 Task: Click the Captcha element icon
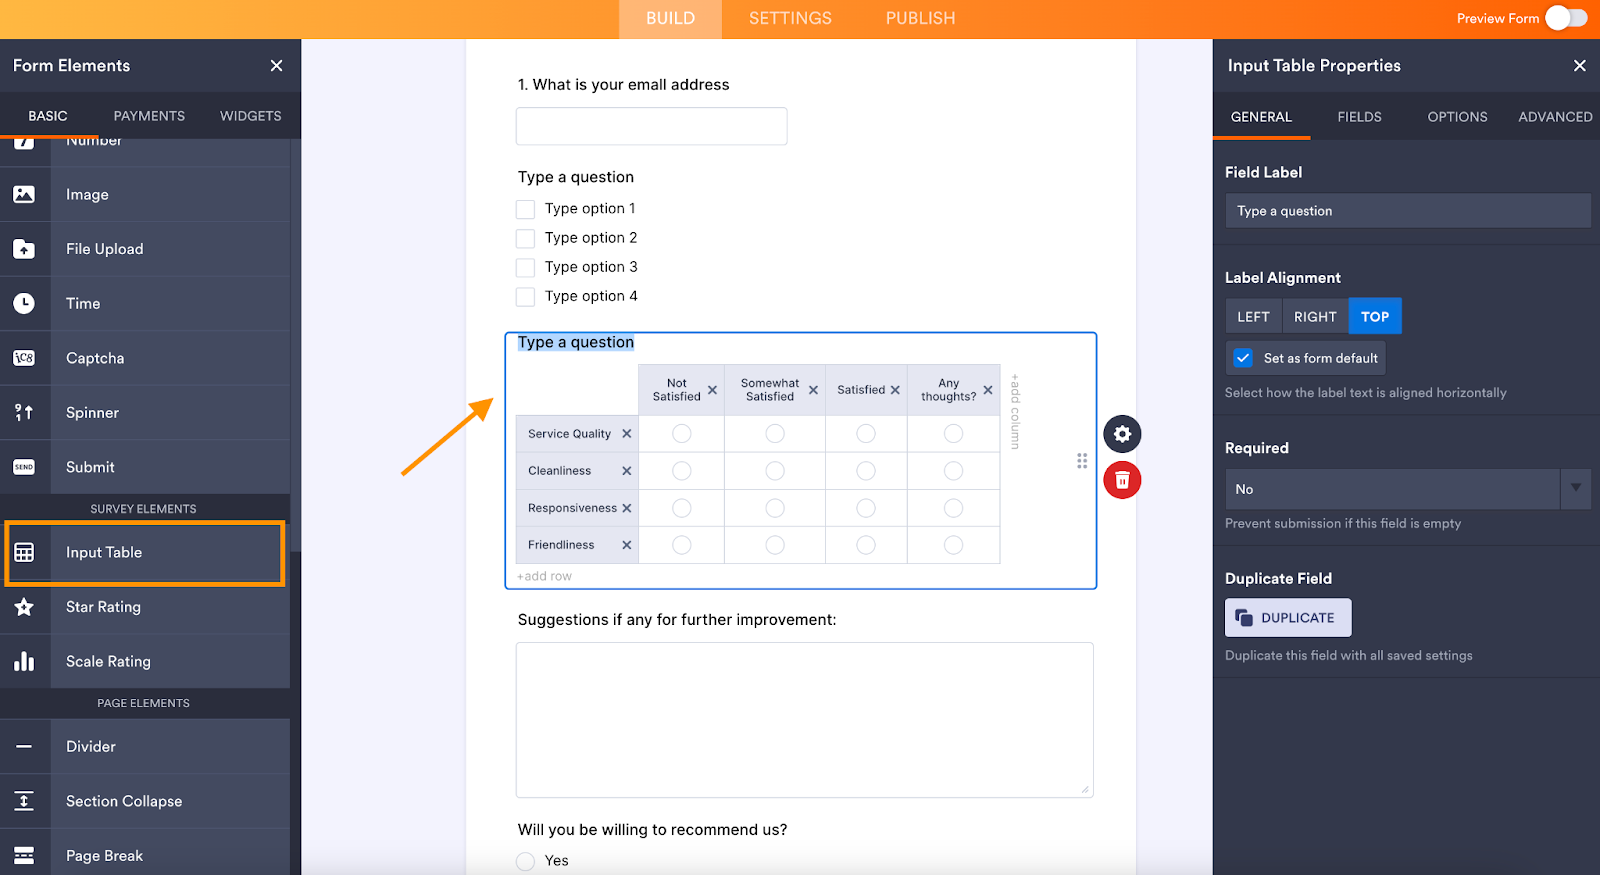click(x=24, y=358)
